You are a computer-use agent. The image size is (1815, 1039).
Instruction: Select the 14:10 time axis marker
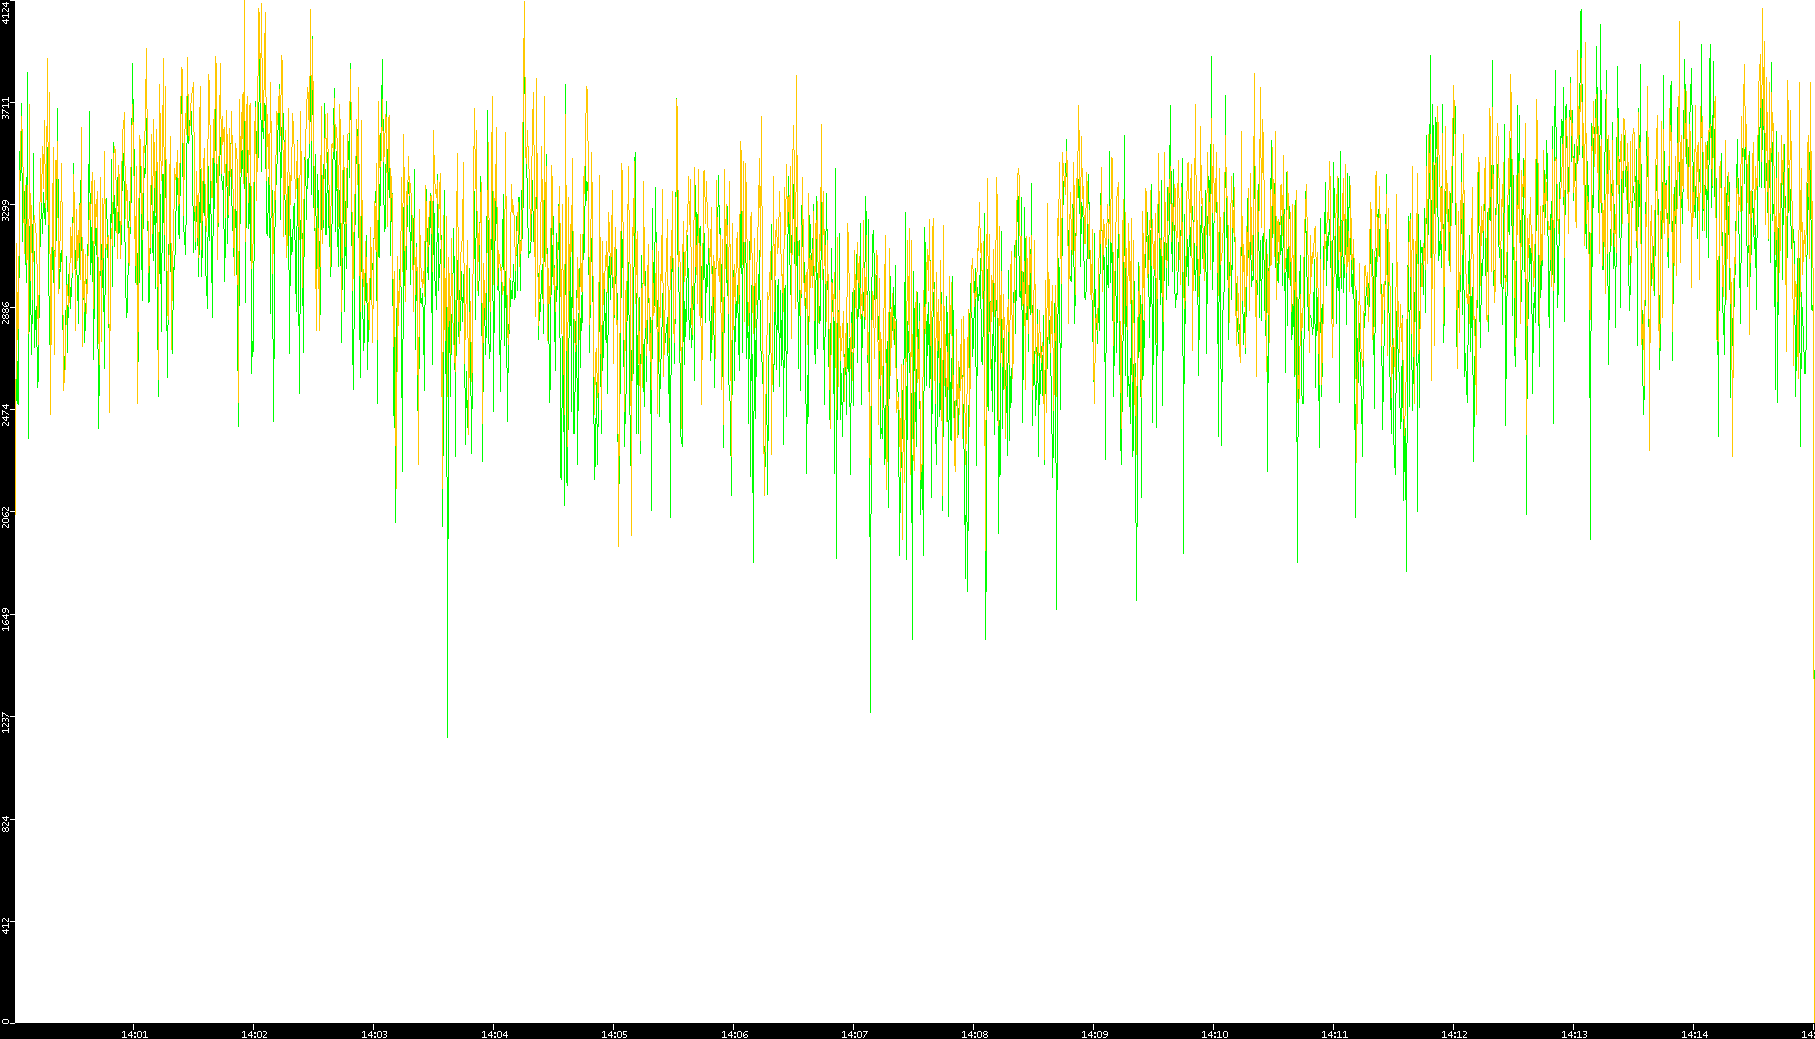tap(1214, 1034)
